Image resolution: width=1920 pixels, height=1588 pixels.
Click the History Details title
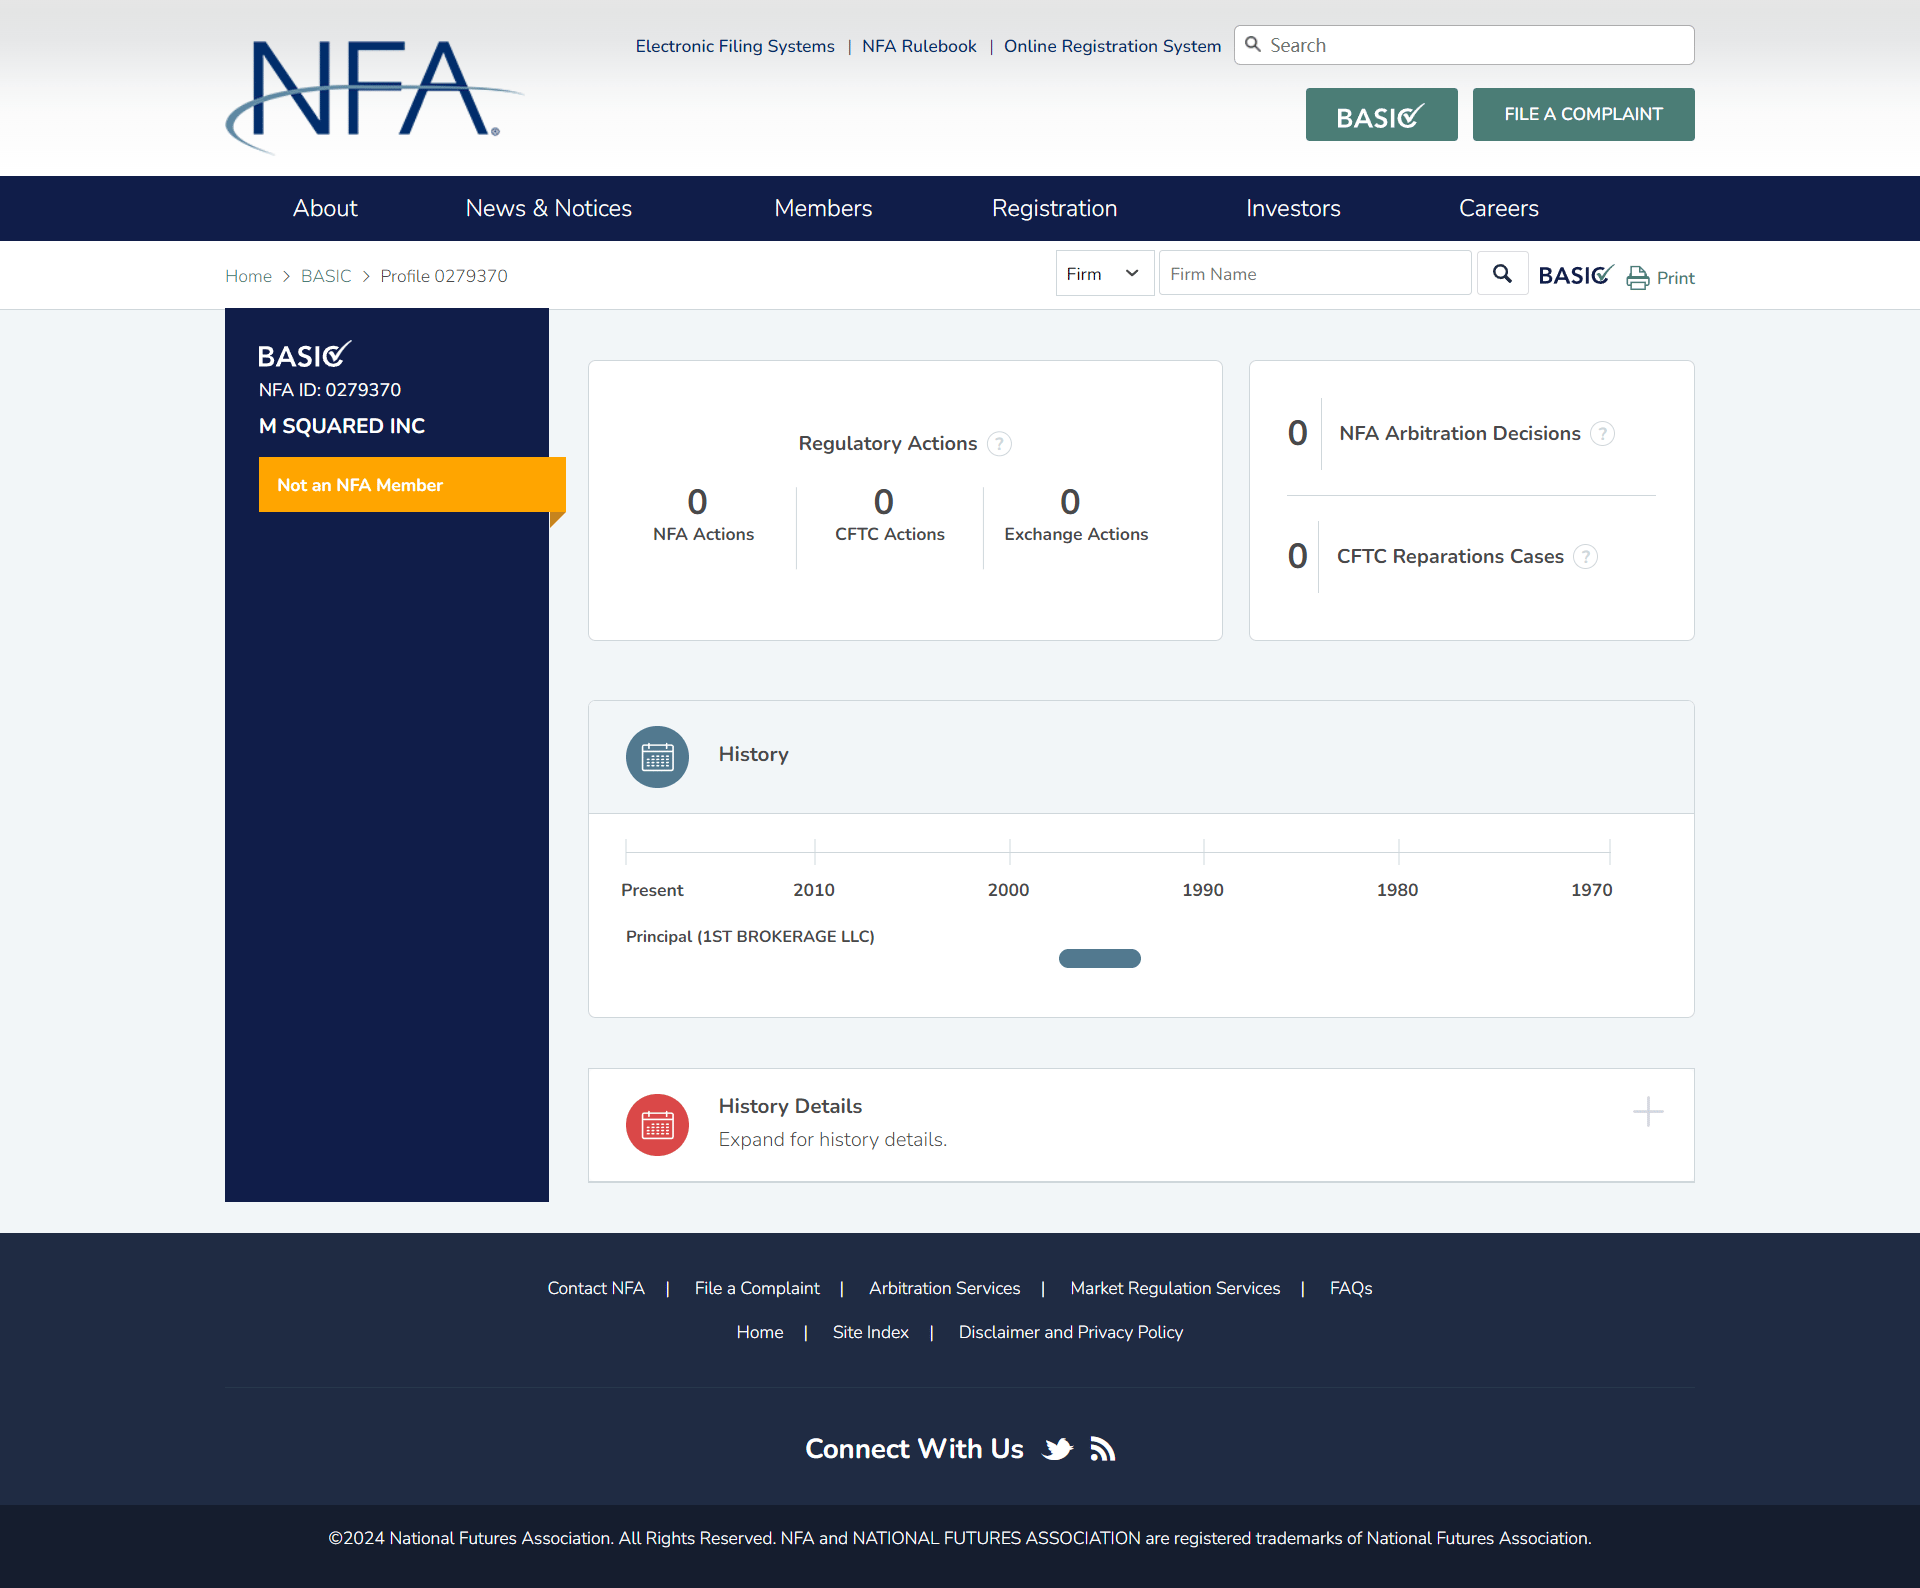pos(790,1106)
